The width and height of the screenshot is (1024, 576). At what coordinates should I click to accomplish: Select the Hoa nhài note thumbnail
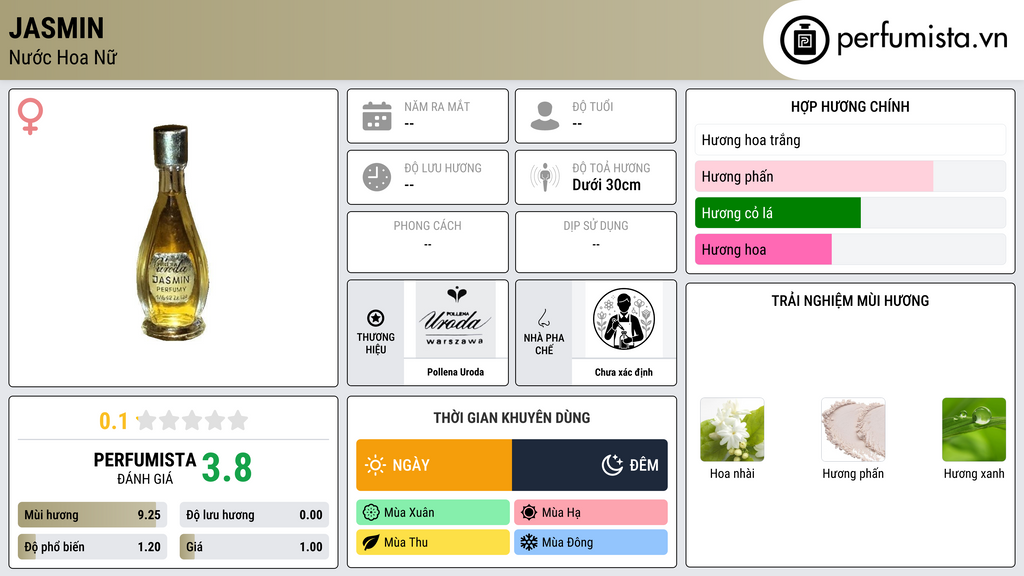coord(732,430)
